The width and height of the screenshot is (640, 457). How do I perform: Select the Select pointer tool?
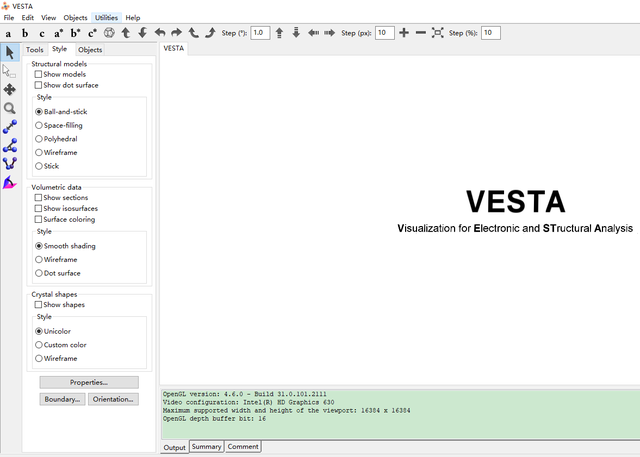click(10, 71)
